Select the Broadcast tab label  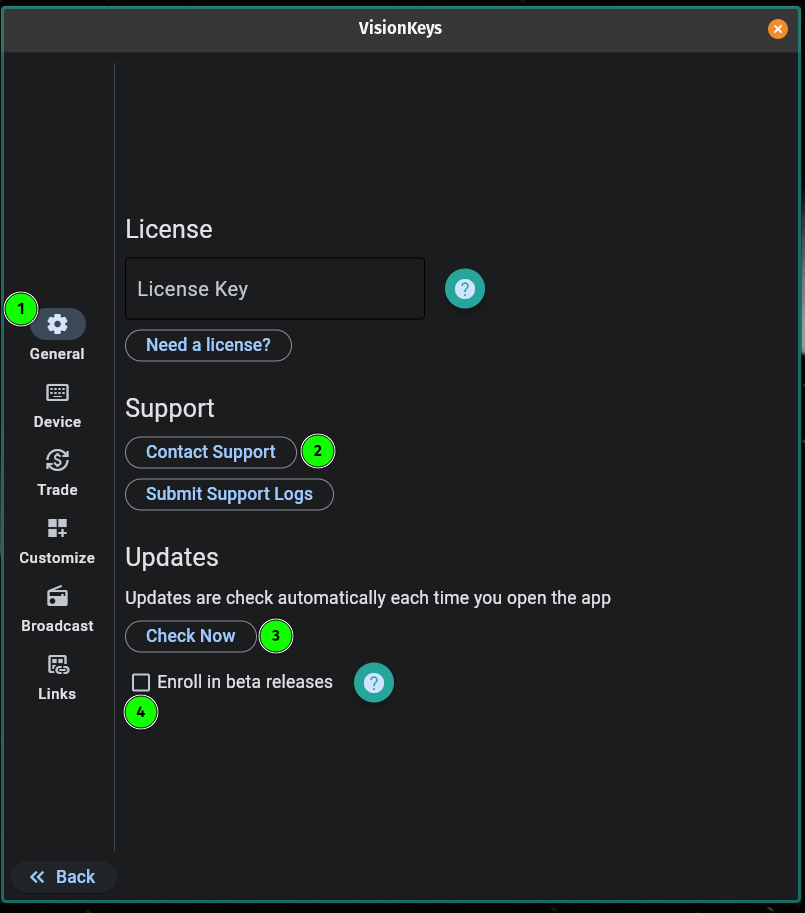pyautogui.click(x=57, y=626)
